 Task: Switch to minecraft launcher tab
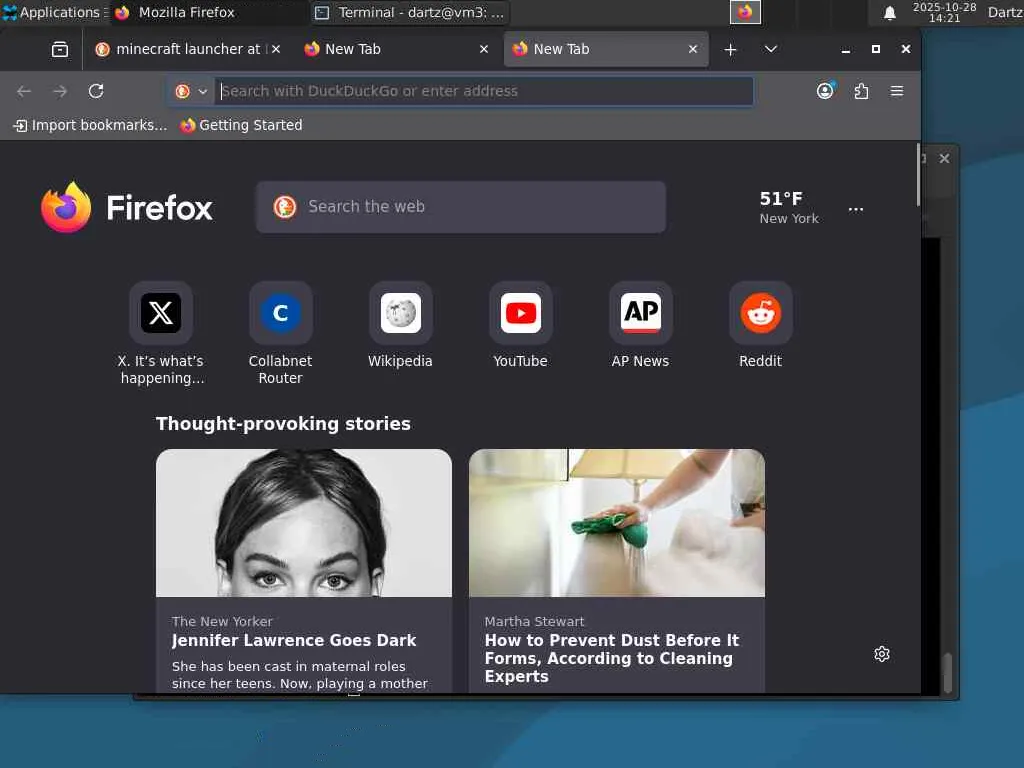187,49
